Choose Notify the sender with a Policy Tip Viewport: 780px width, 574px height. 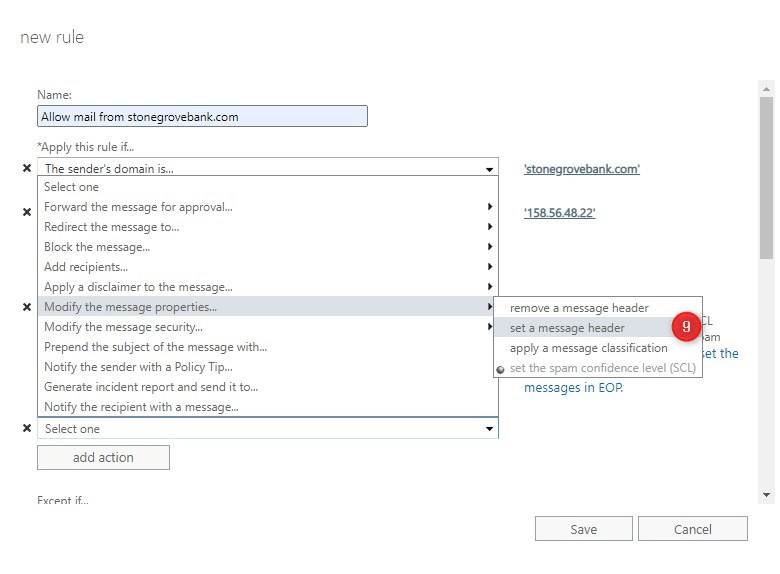coord(268,367)
